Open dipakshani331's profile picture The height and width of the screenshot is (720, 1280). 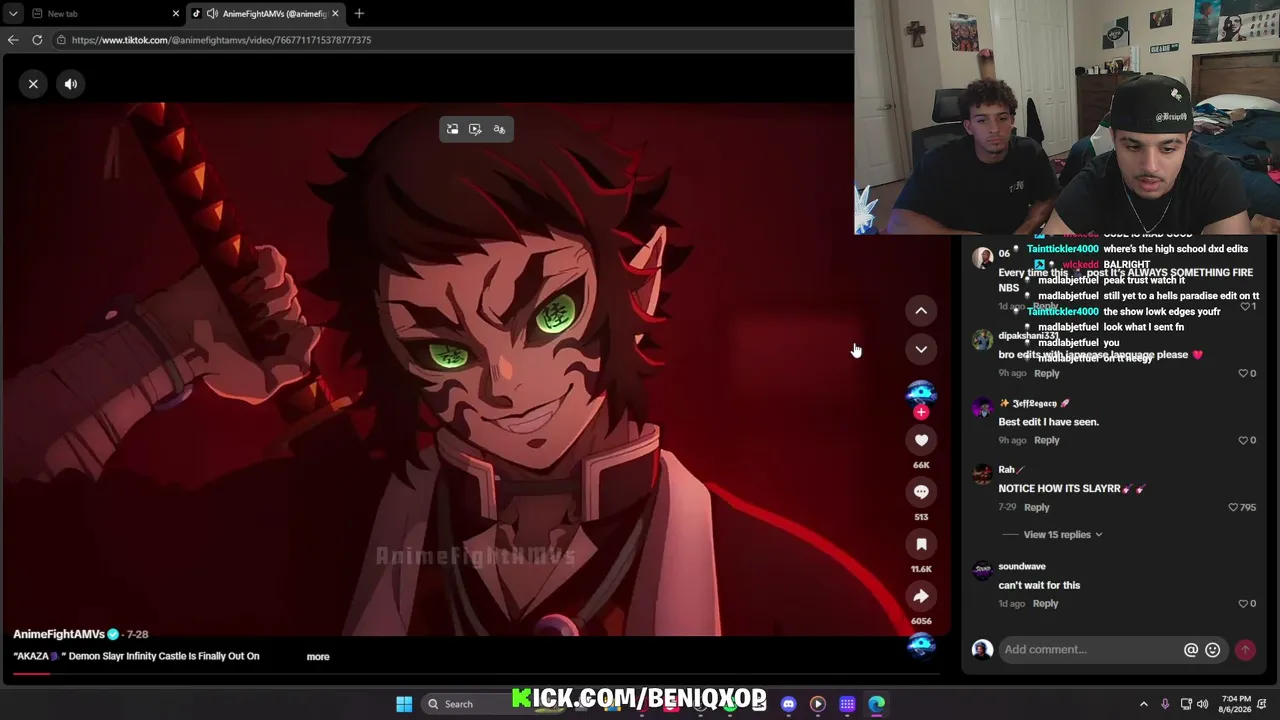(x=982, y=340)
